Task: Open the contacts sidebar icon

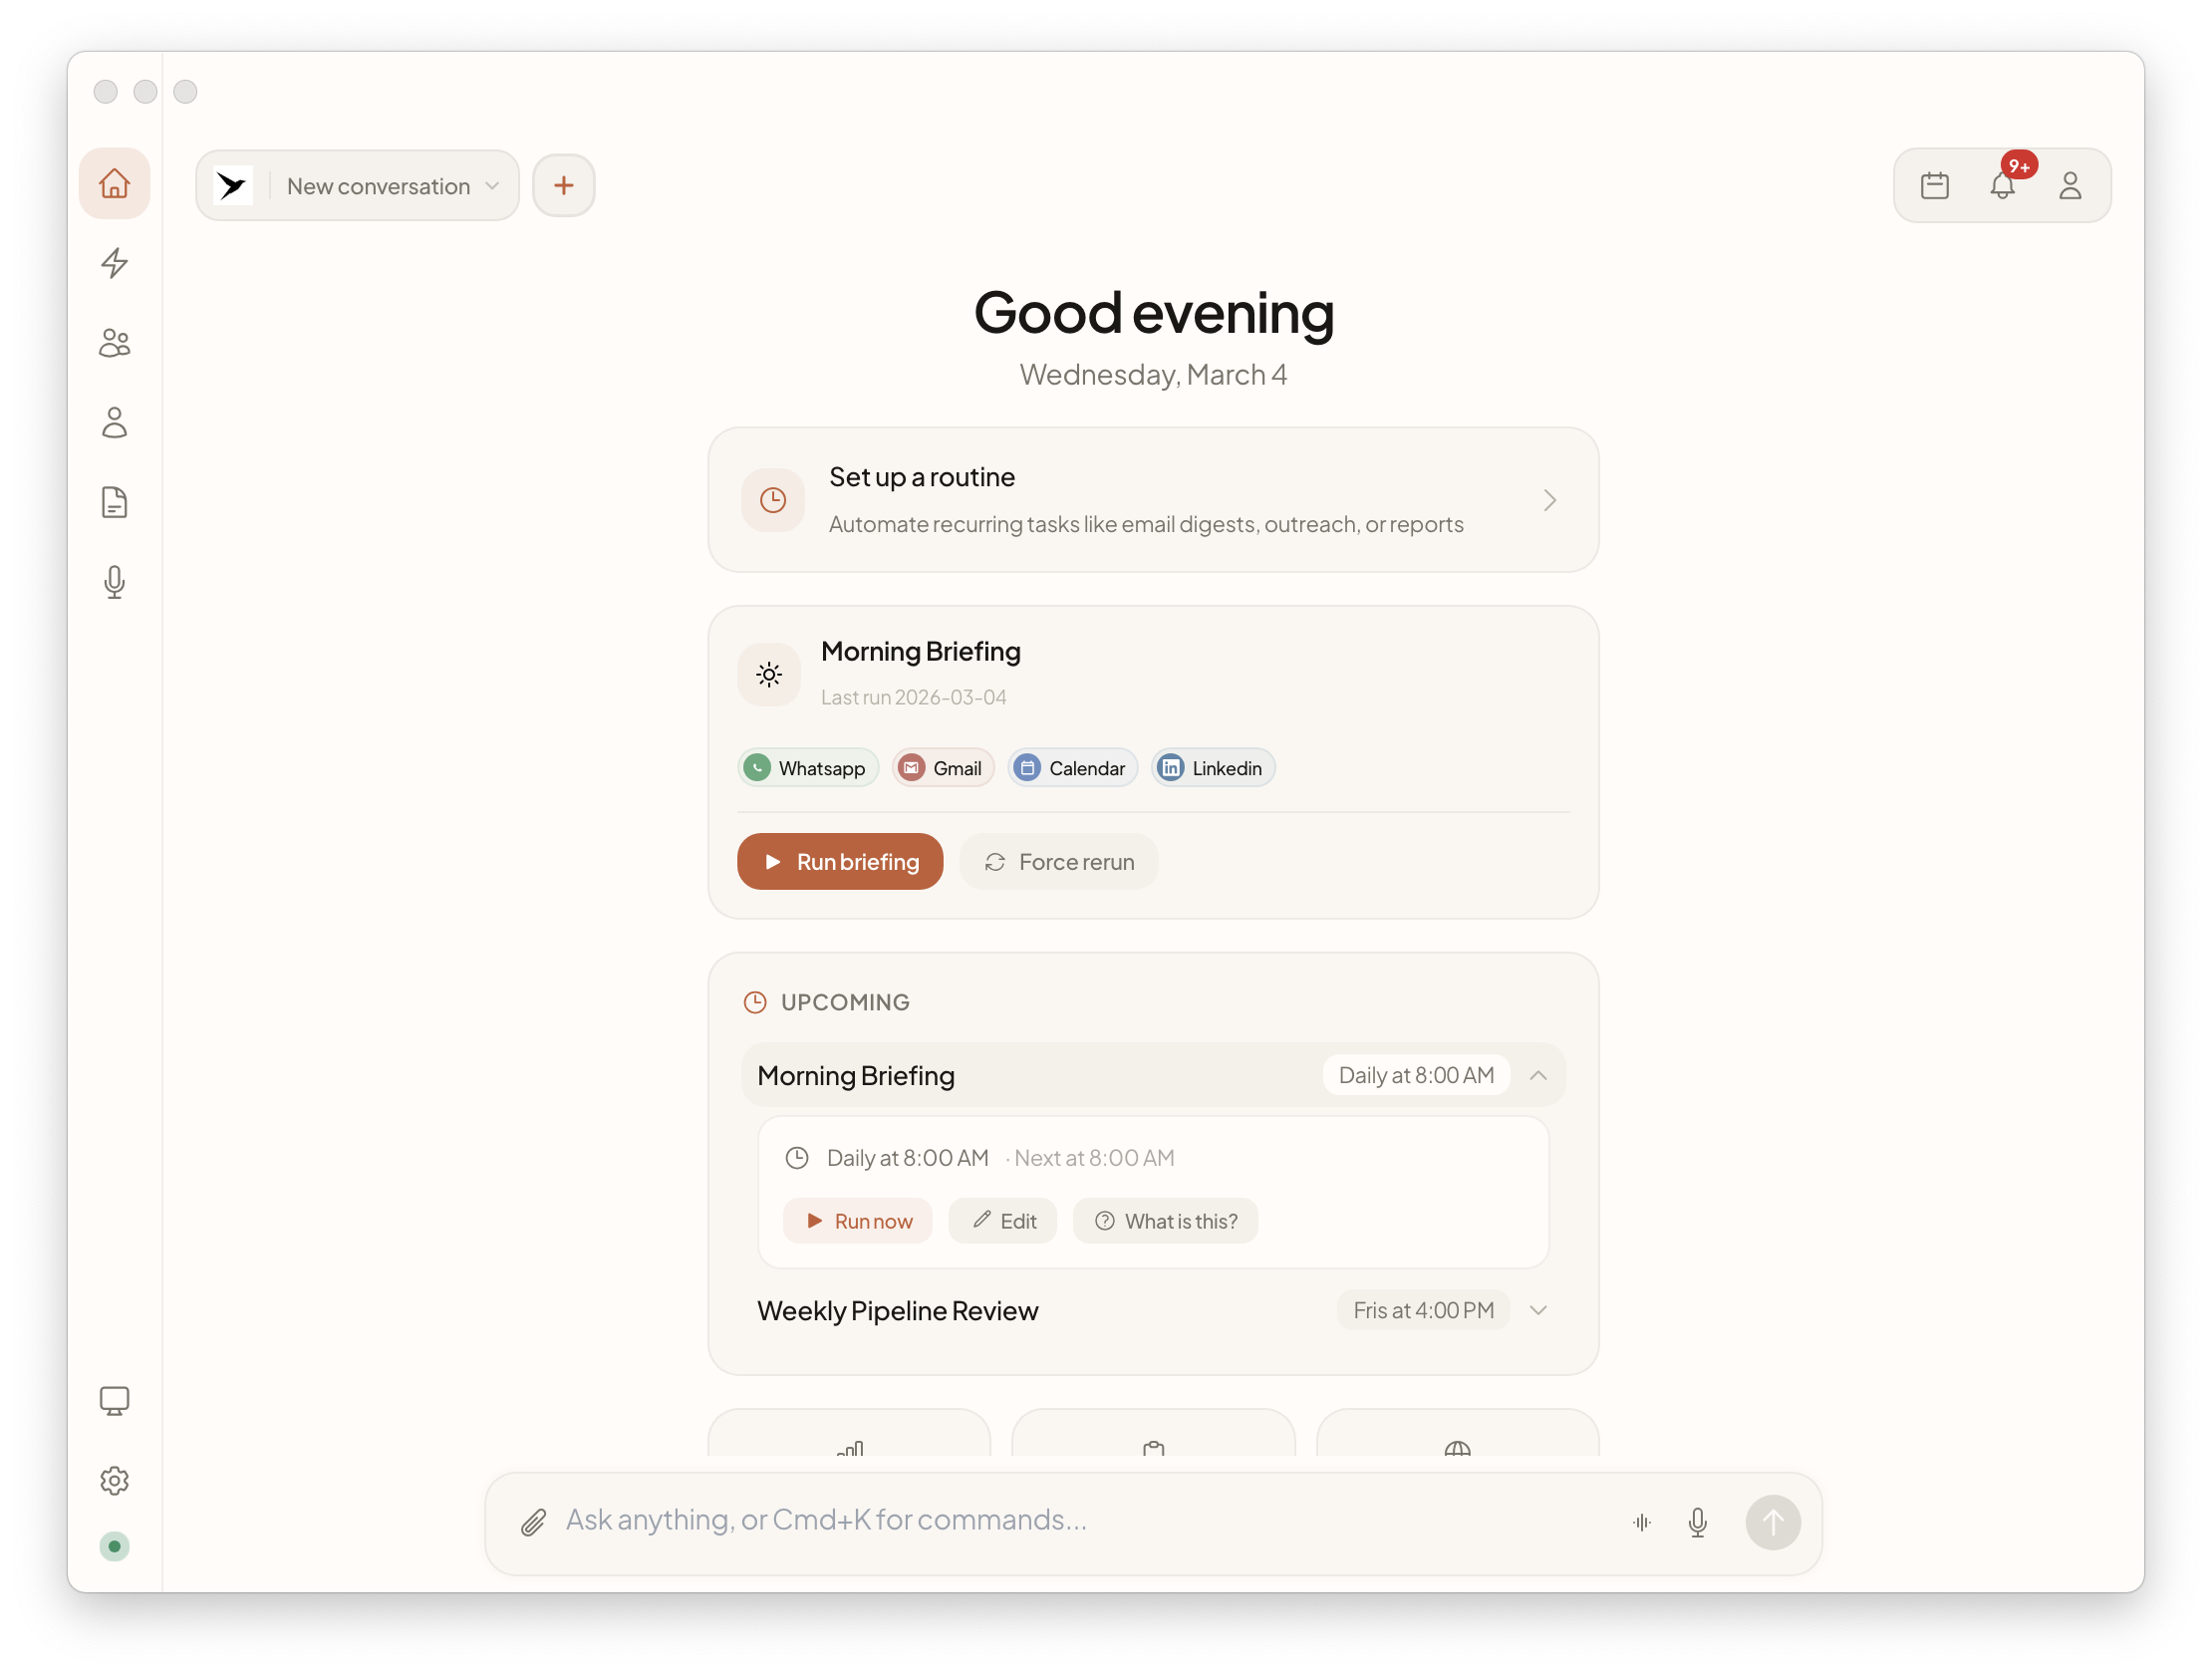Action: tap(114, 343)
